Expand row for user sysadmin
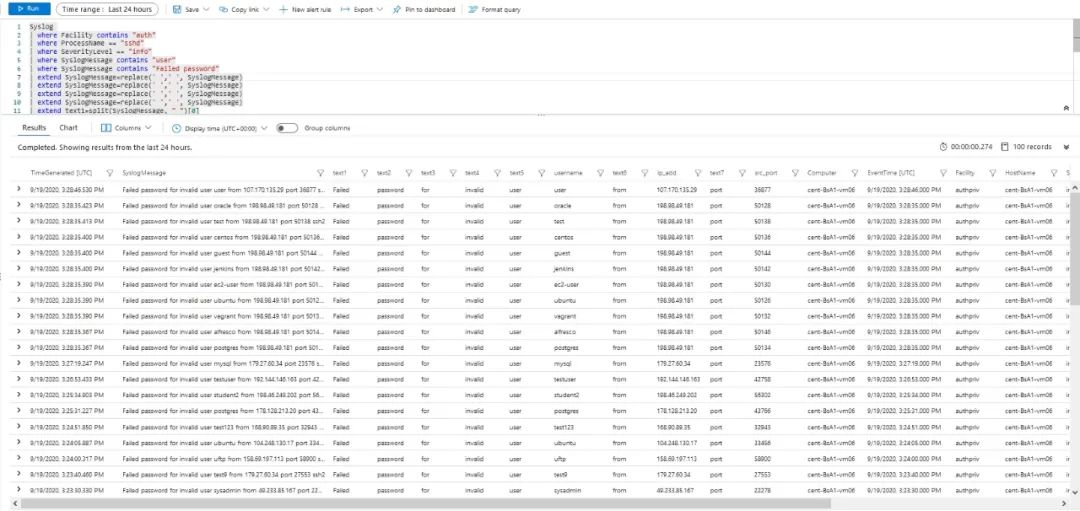The height and width of the screenshot is (511, 1080). (19, 490)
